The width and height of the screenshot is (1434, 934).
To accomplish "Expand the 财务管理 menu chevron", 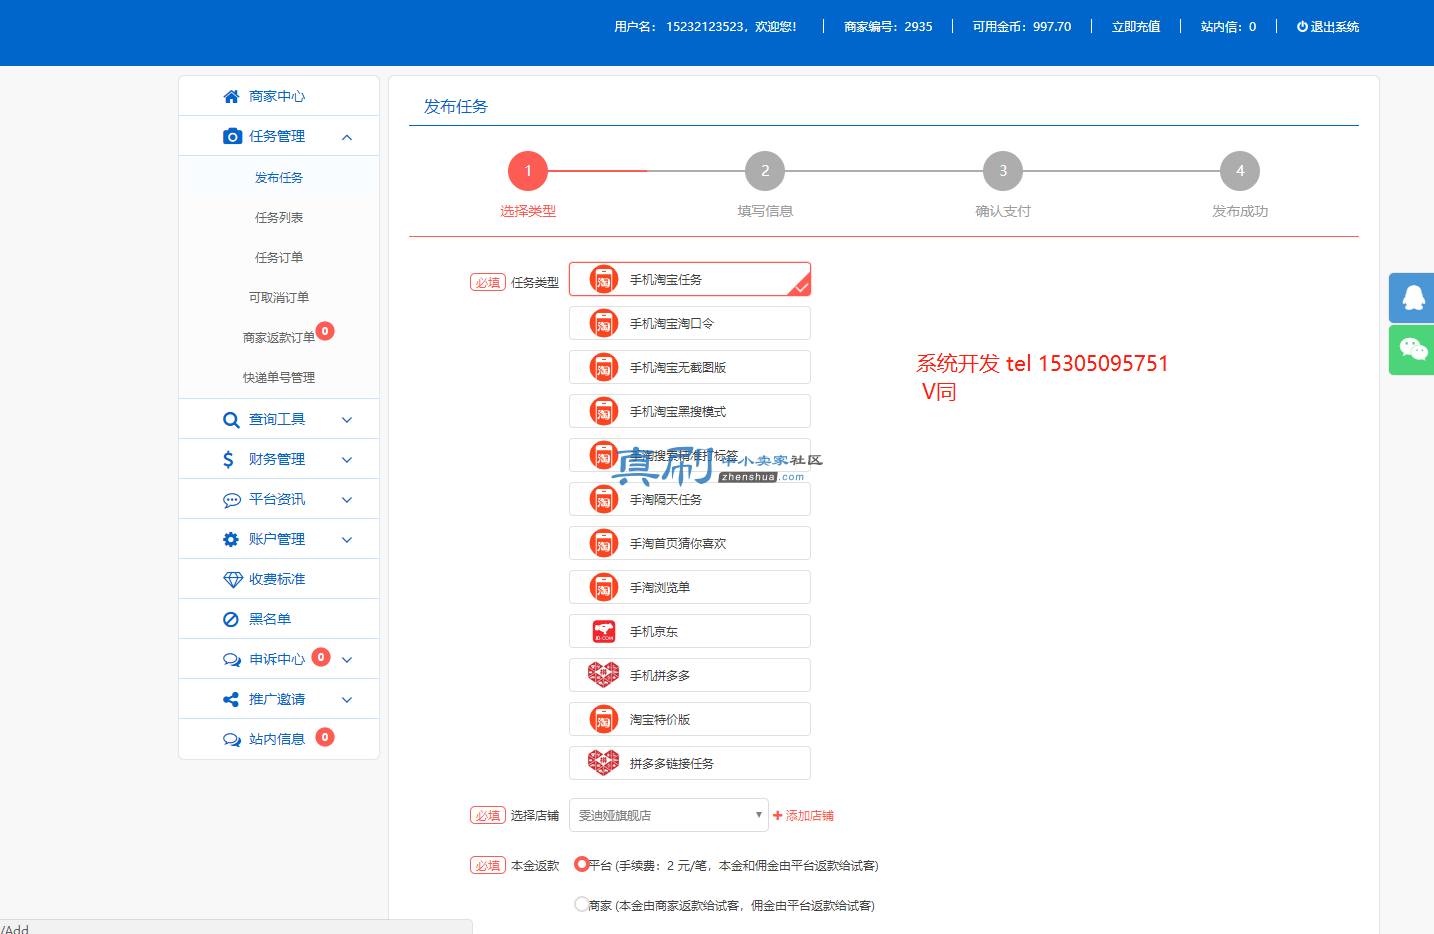I will click(347, 460).
